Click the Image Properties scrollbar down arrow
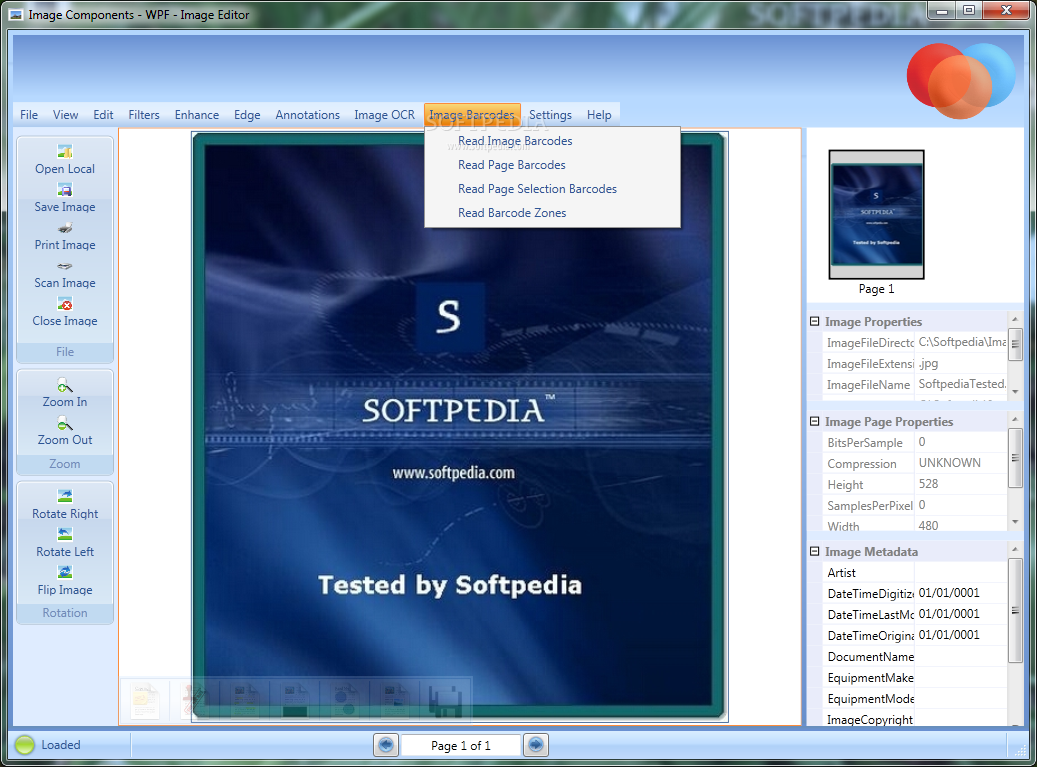 1015,391
